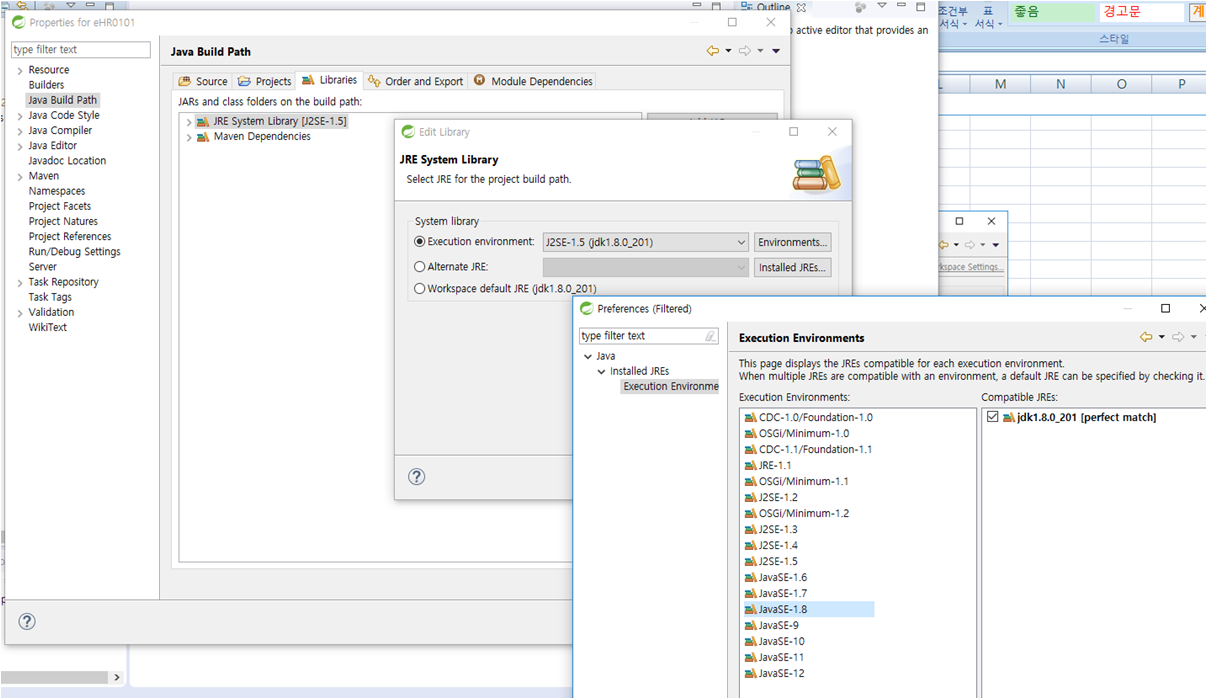Select Execution environment radio button
Screen dimensions: 1207x699
point(420,242)
